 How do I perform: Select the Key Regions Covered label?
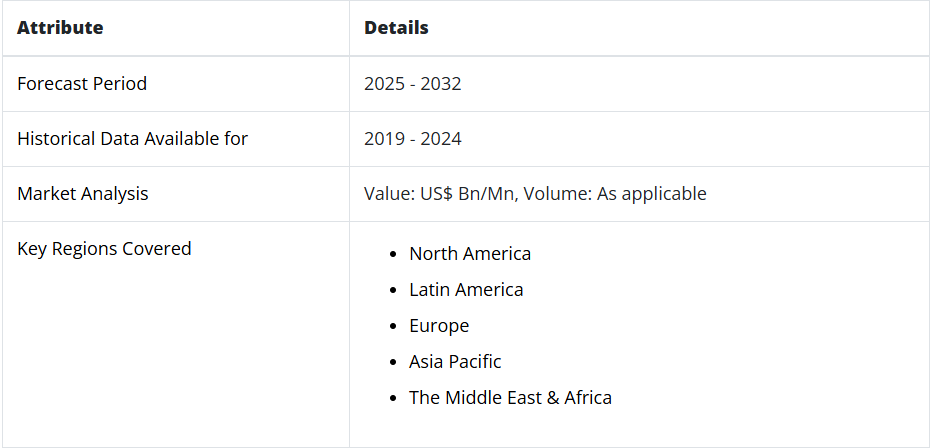pos(104,249)
